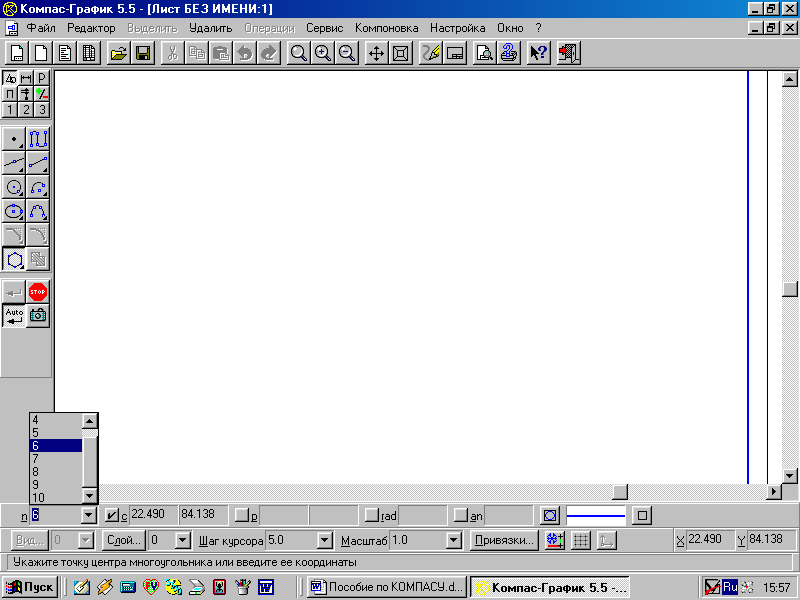Open the layer number dropdown
The image size is (800, 600).
(183, 540)
